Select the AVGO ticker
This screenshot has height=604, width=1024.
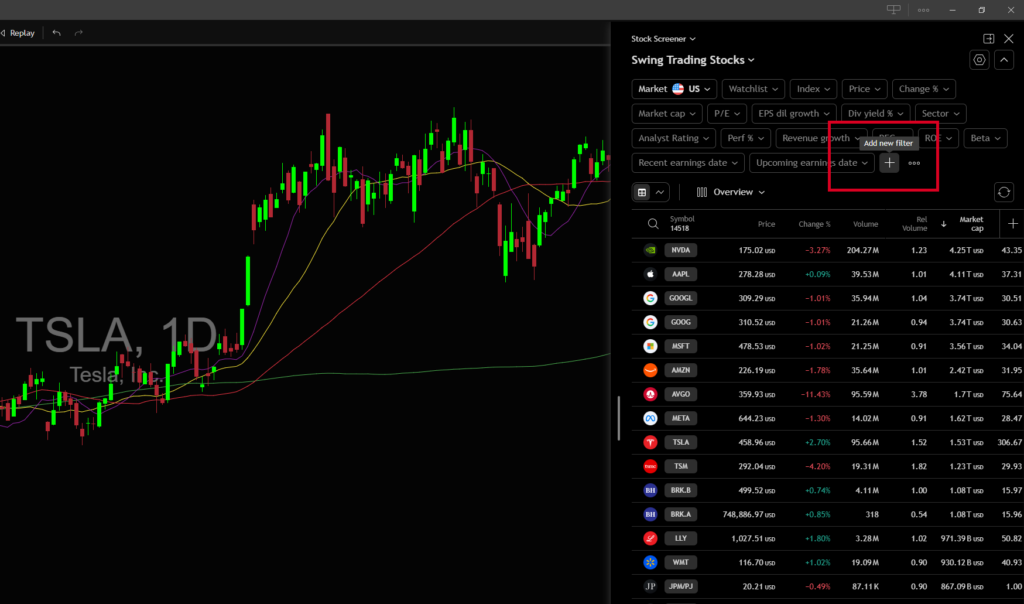coord(680,394)
